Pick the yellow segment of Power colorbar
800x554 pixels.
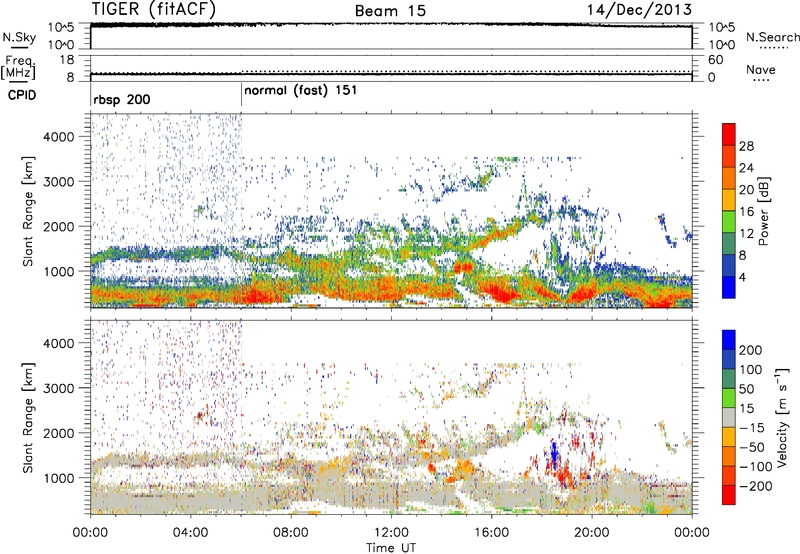[x=729, y=200]
